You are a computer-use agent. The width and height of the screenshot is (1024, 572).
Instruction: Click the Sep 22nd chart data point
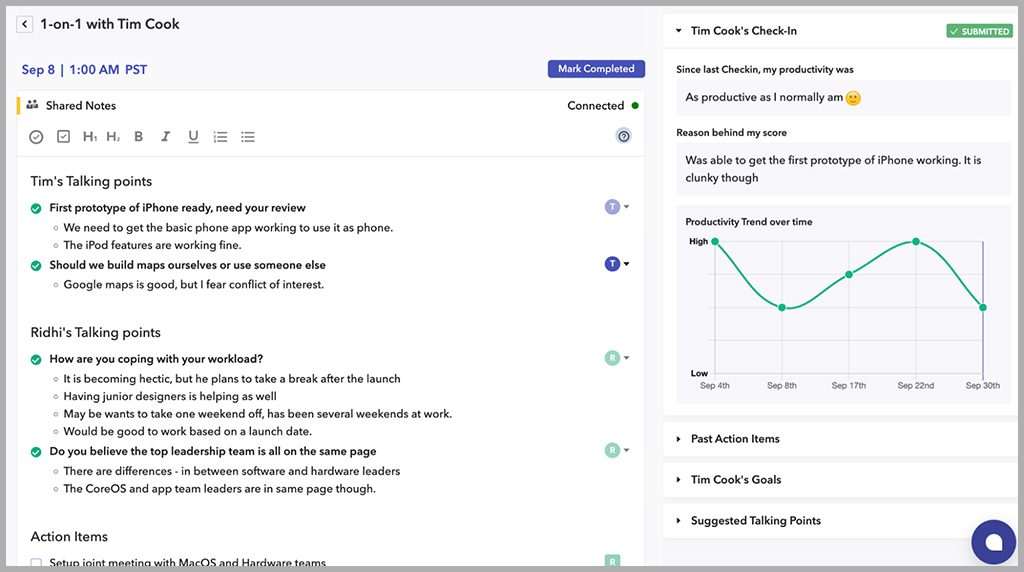pyautogui.click(x=916, y=242)
